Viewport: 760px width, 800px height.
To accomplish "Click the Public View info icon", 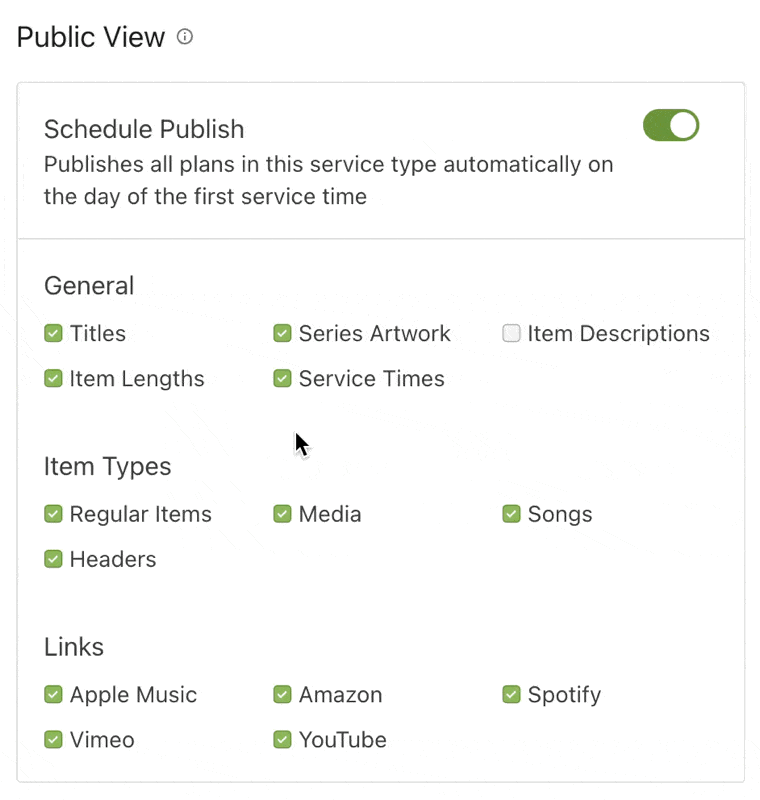I will click(x=184, y=37).
